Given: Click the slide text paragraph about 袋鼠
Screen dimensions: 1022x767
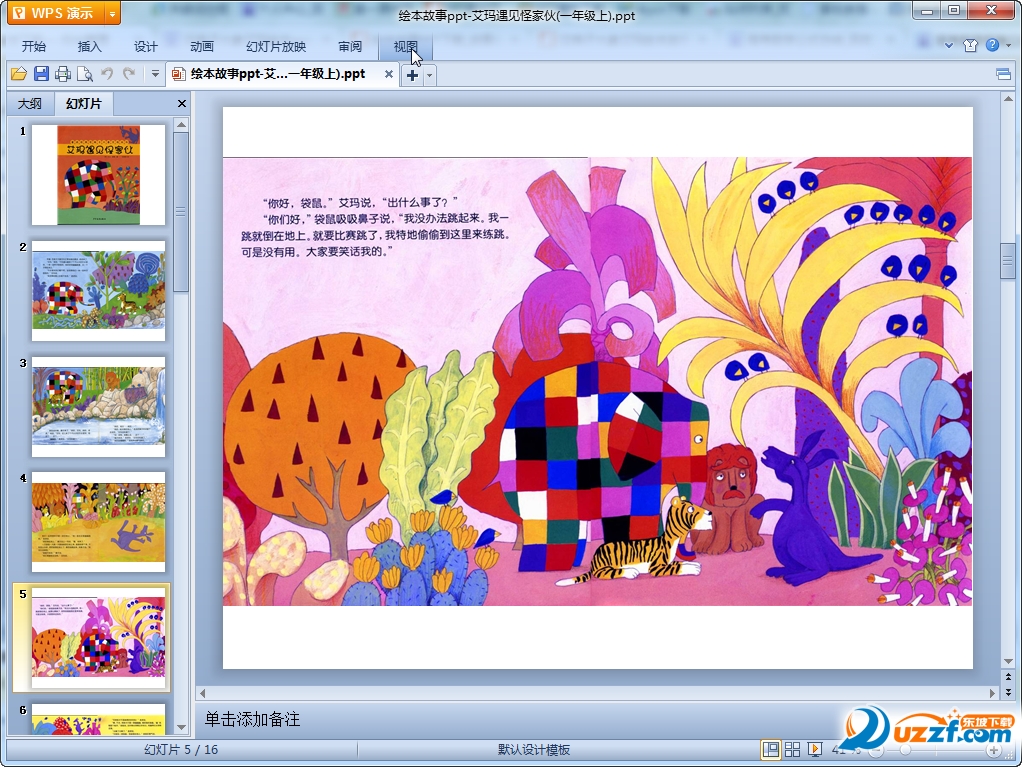Looking at the screenshot, I should click(x=376, y=227).
